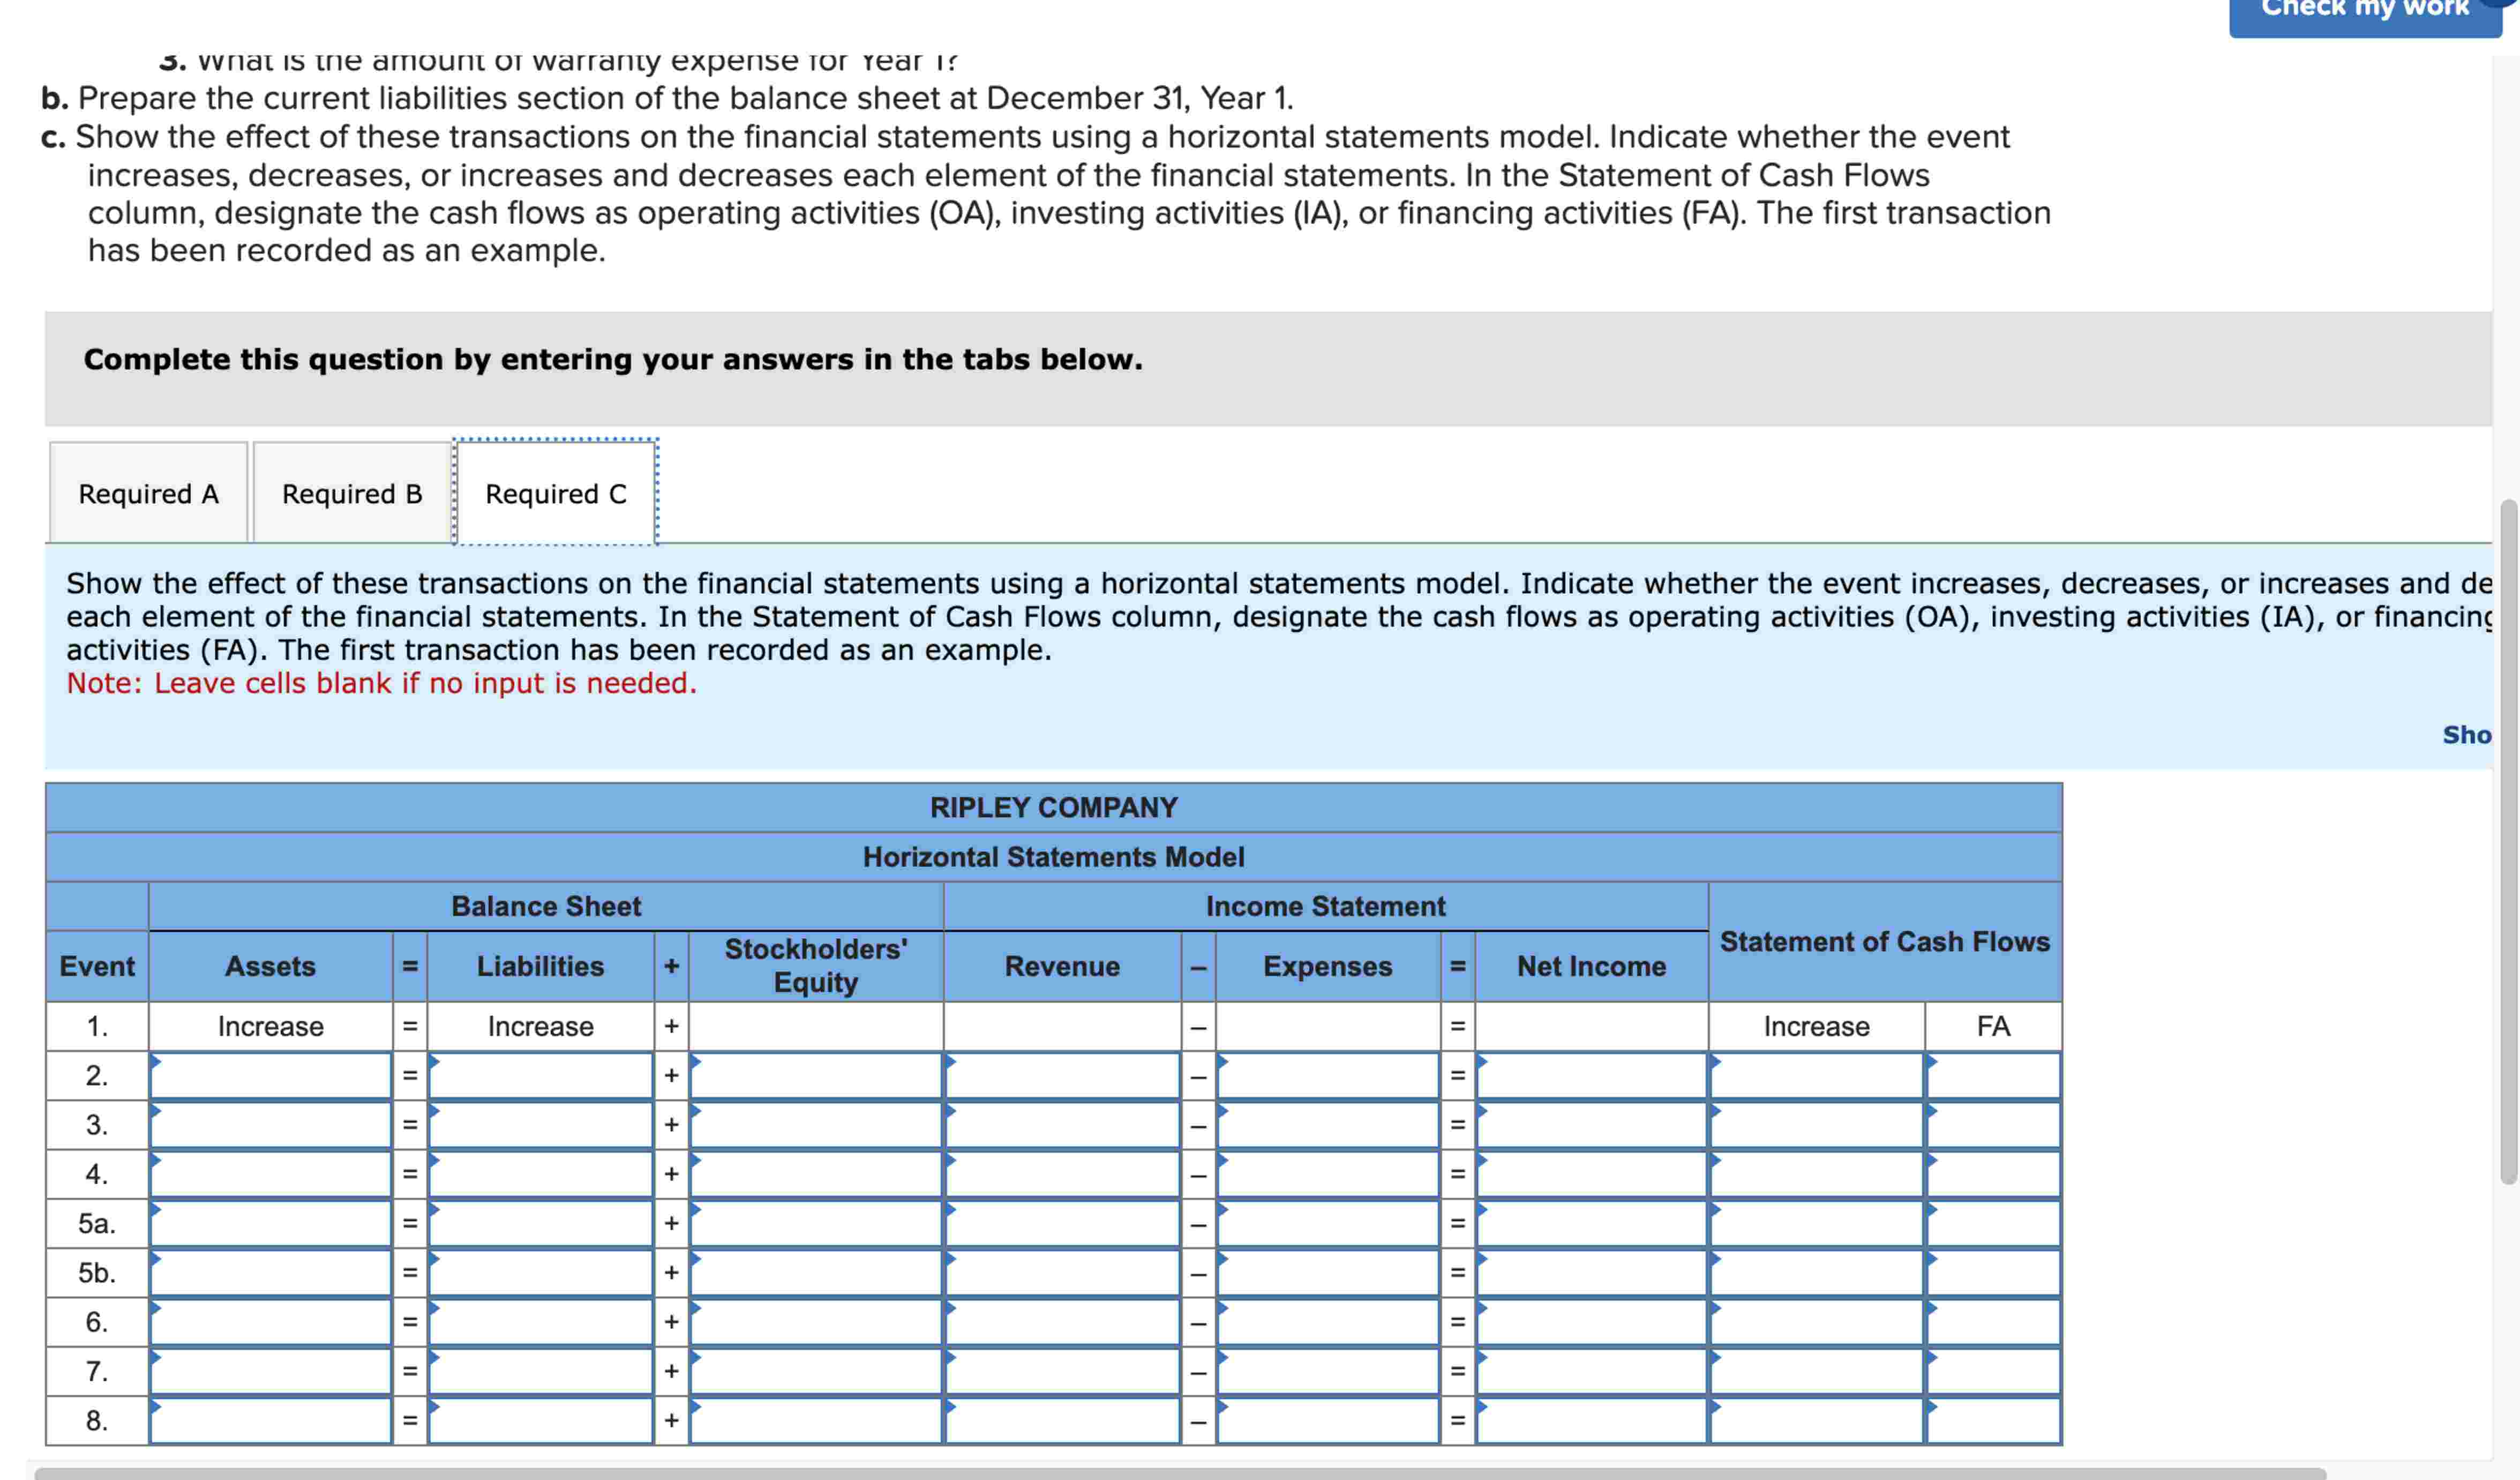
Task: Switch to the Required B tab
Action: point(352,493)
